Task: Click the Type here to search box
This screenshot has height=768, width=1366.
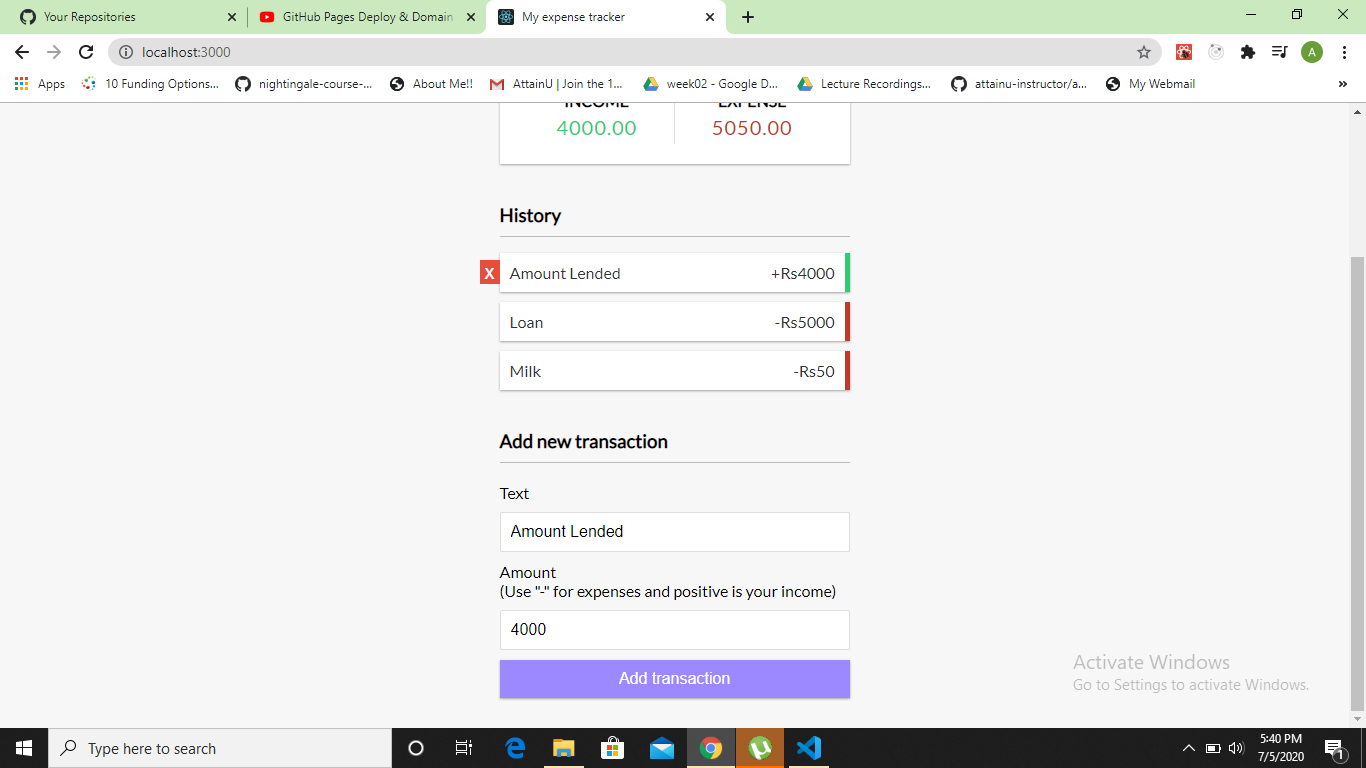Action: click(220, 748)
